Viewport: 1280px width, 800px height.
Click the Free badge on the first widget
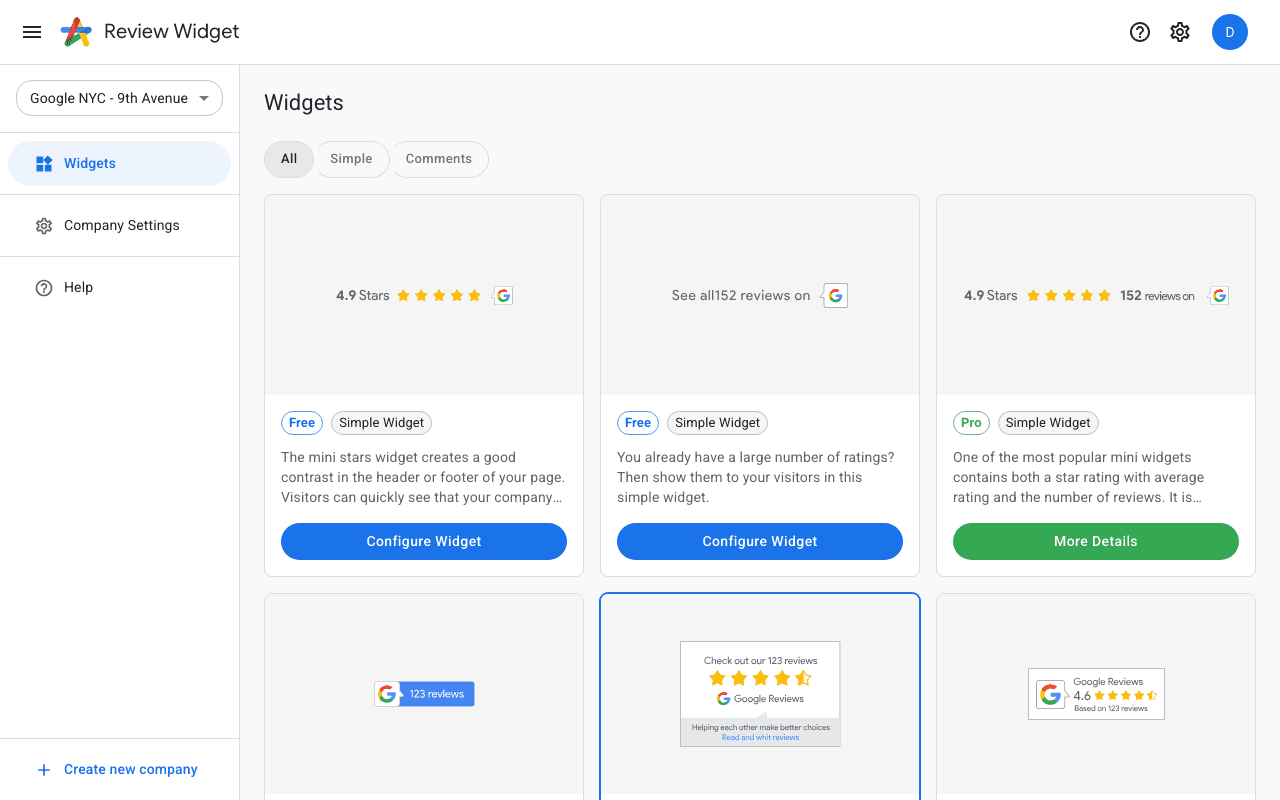pos(301,422)
